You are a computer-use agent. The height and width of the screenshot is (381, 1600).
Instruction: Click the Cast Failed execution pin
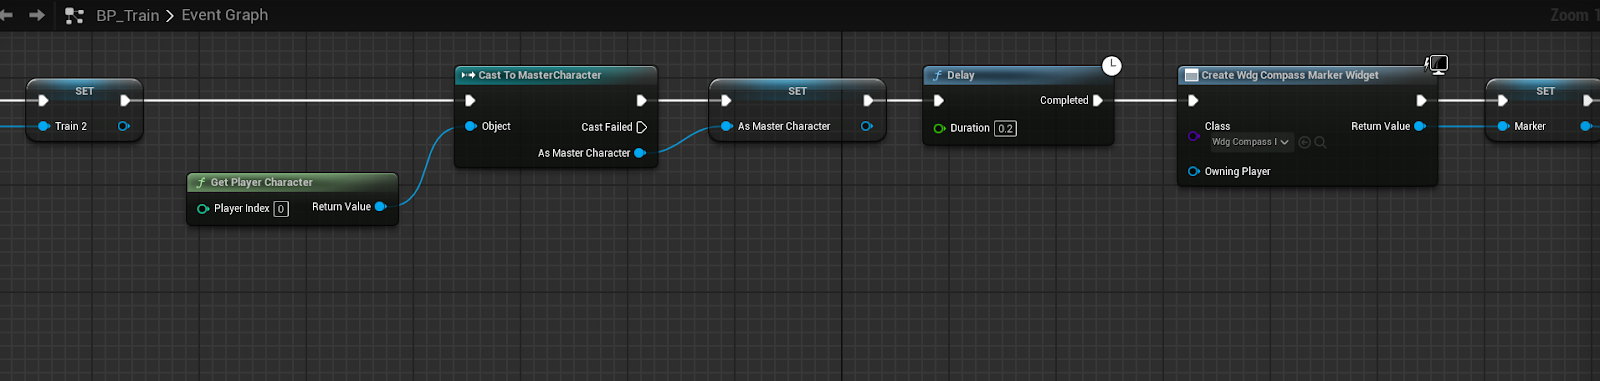pos(641,127)
